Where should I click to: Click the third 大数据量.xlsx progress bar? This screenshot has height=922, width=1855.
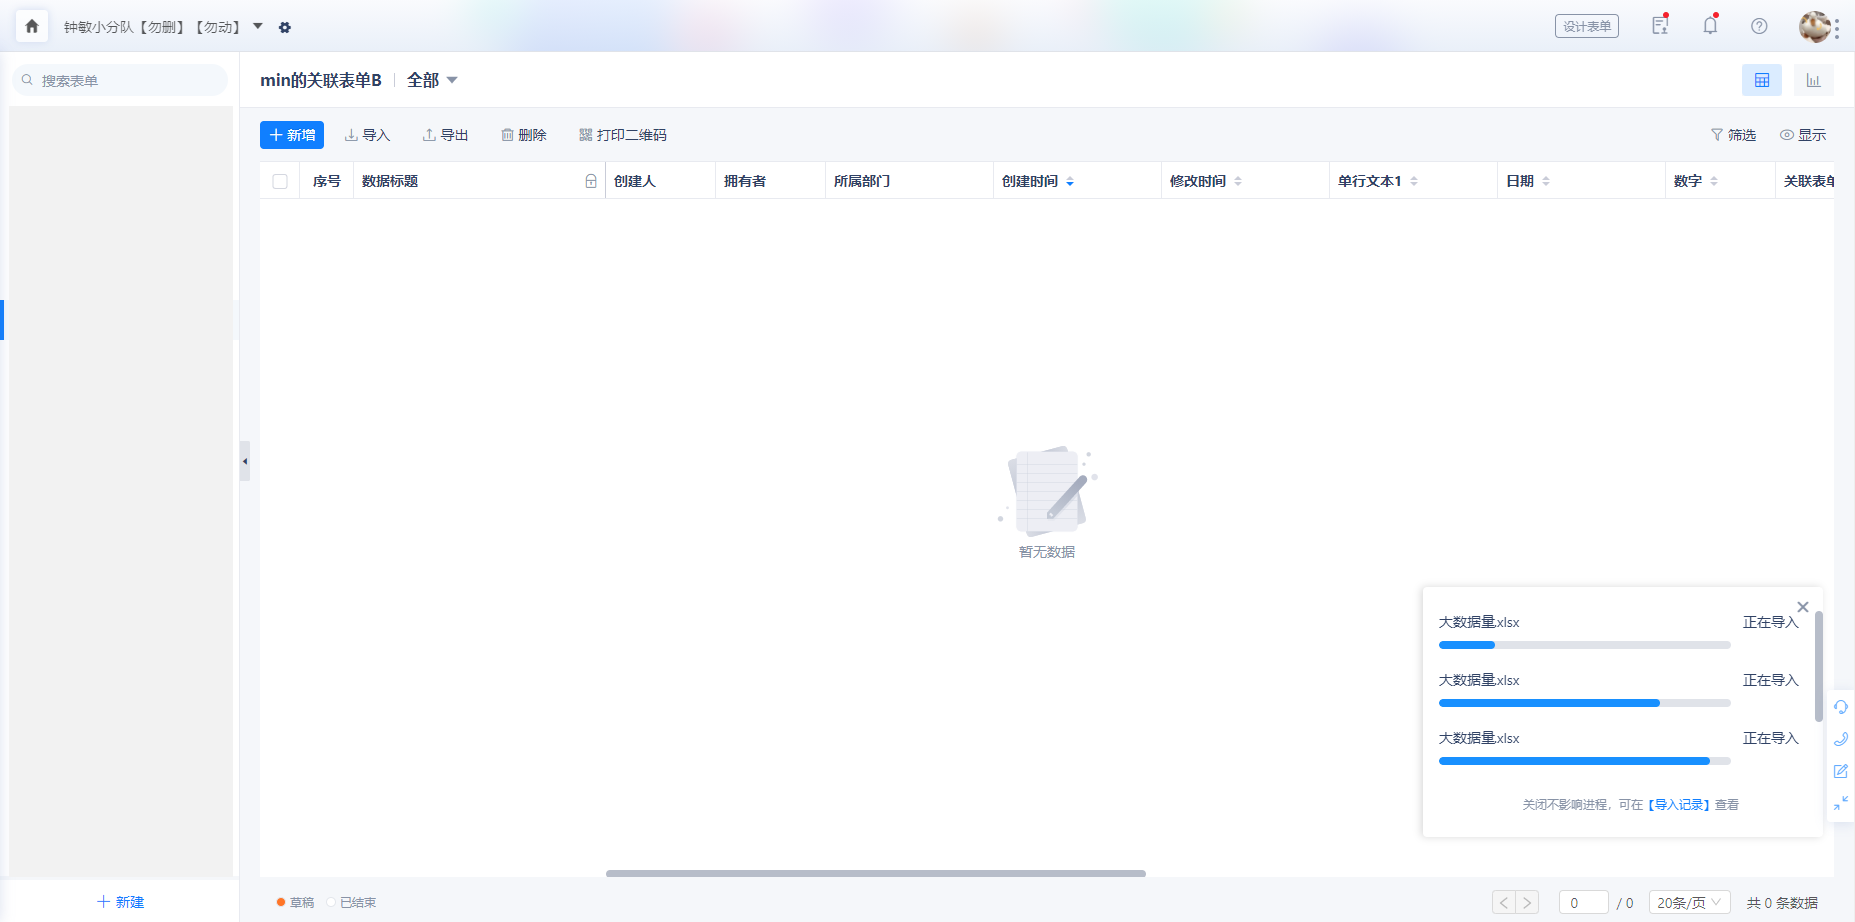click(1584, 761)
